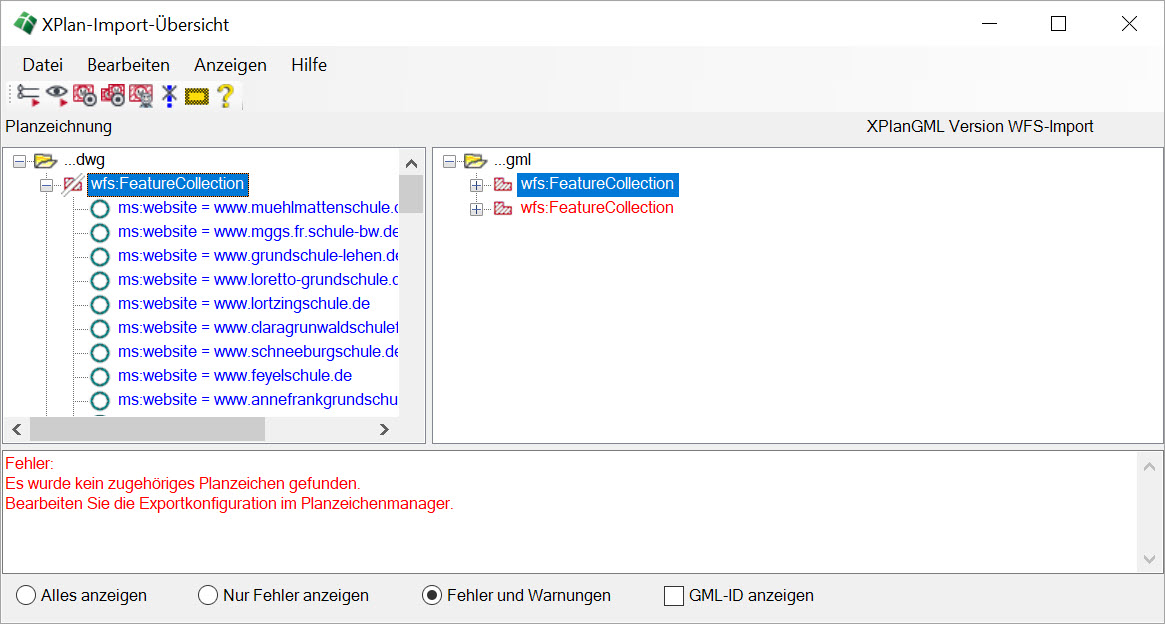Open the Anzeigen menu
The width and height of the screenshot is (1165, 624).
tap(230, 65)
